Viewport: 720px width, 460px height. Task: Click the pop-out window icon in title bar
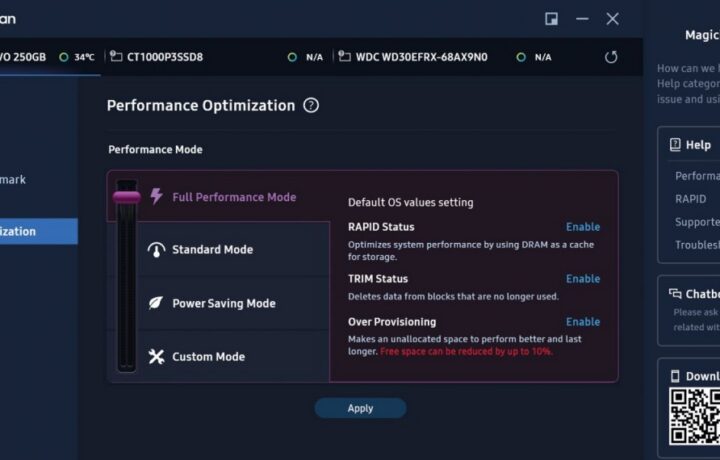(551, 19)
